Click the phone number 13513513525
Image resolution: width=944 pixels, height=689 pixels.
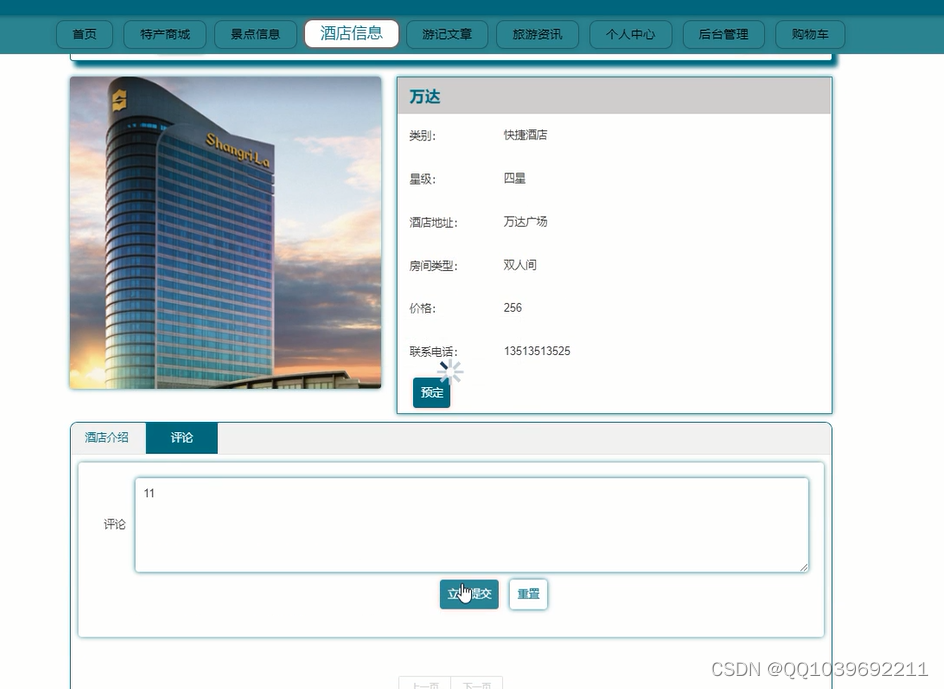coord(537,351)
